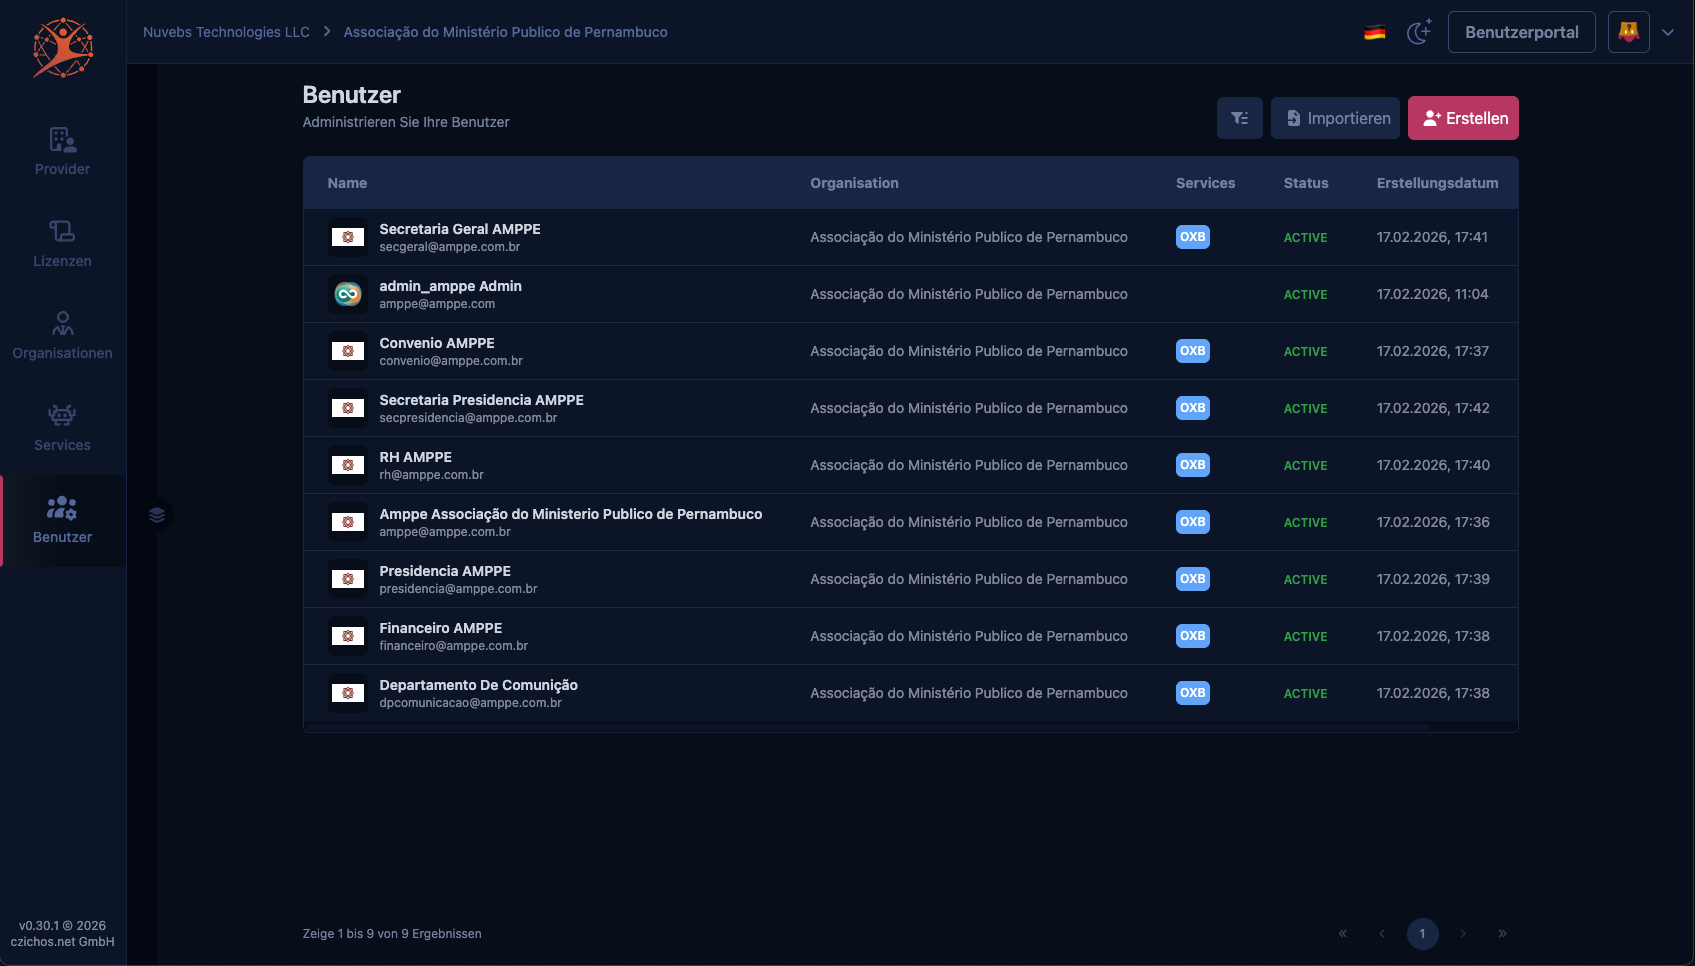Go to previous page of results

point(1382,934)
